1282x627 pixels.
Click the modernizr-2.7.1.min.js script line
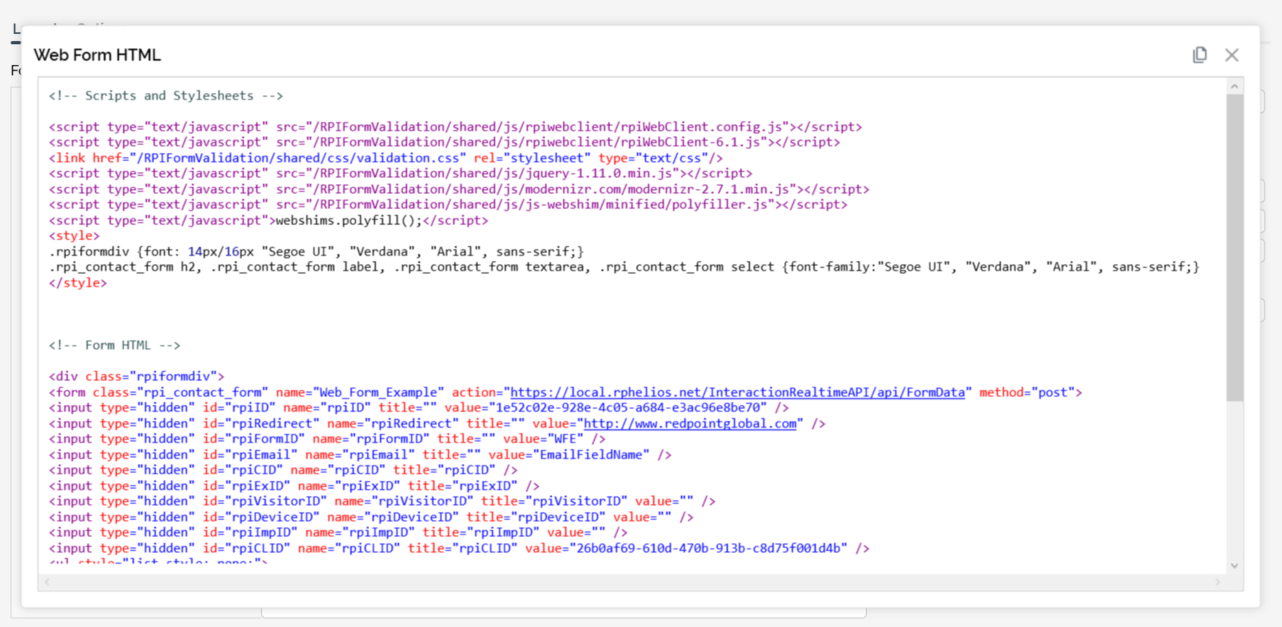pos(460,189)
